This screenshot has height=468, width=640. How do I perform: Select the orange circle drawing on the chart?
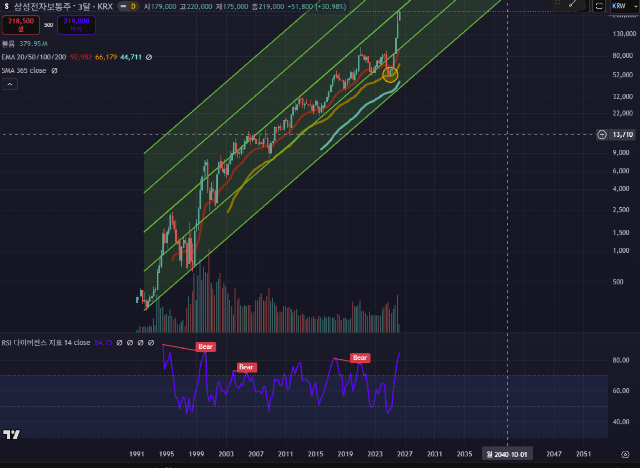click(390, 75)
